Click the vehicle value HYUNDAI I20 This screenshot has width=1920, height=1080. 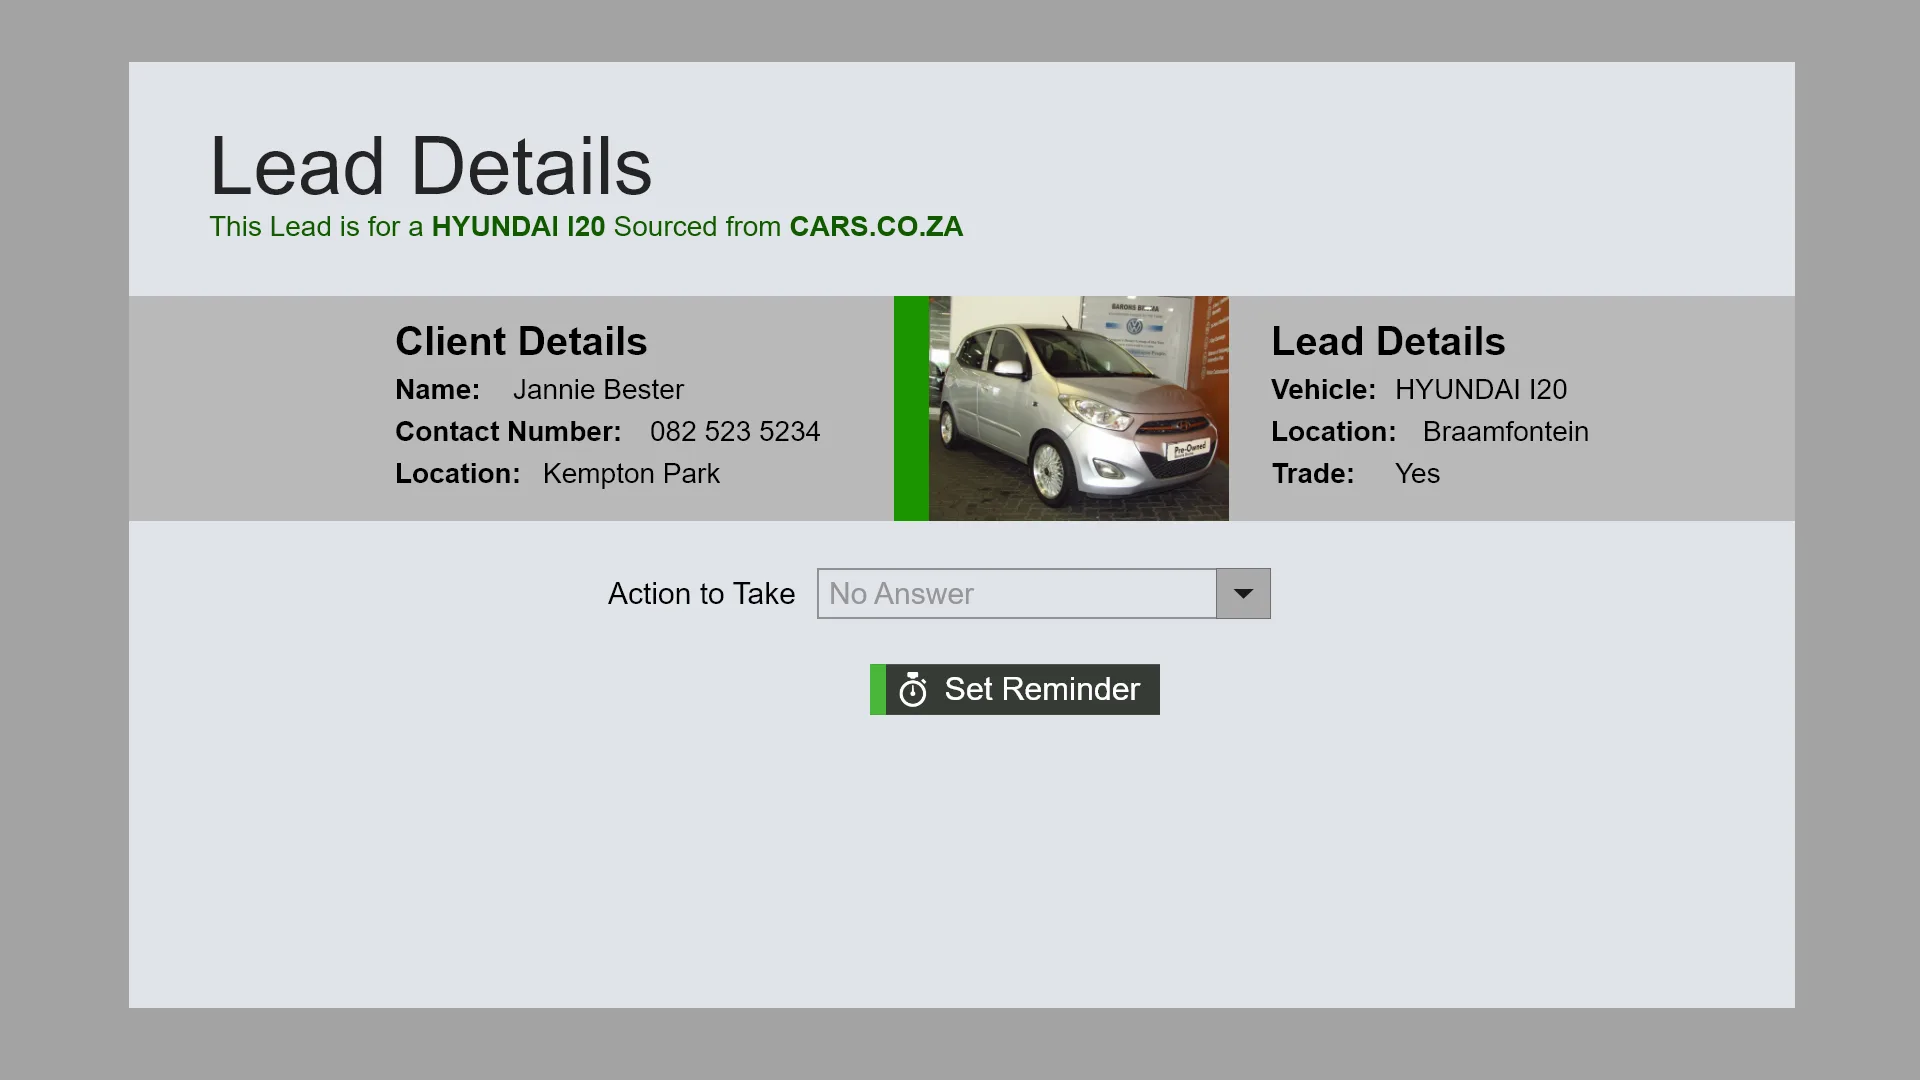point(1481,390)
